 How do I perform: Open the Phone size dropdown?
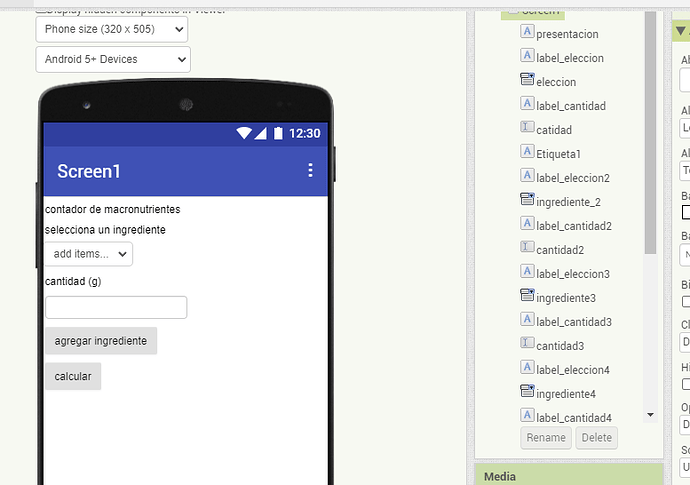point(112,29)
